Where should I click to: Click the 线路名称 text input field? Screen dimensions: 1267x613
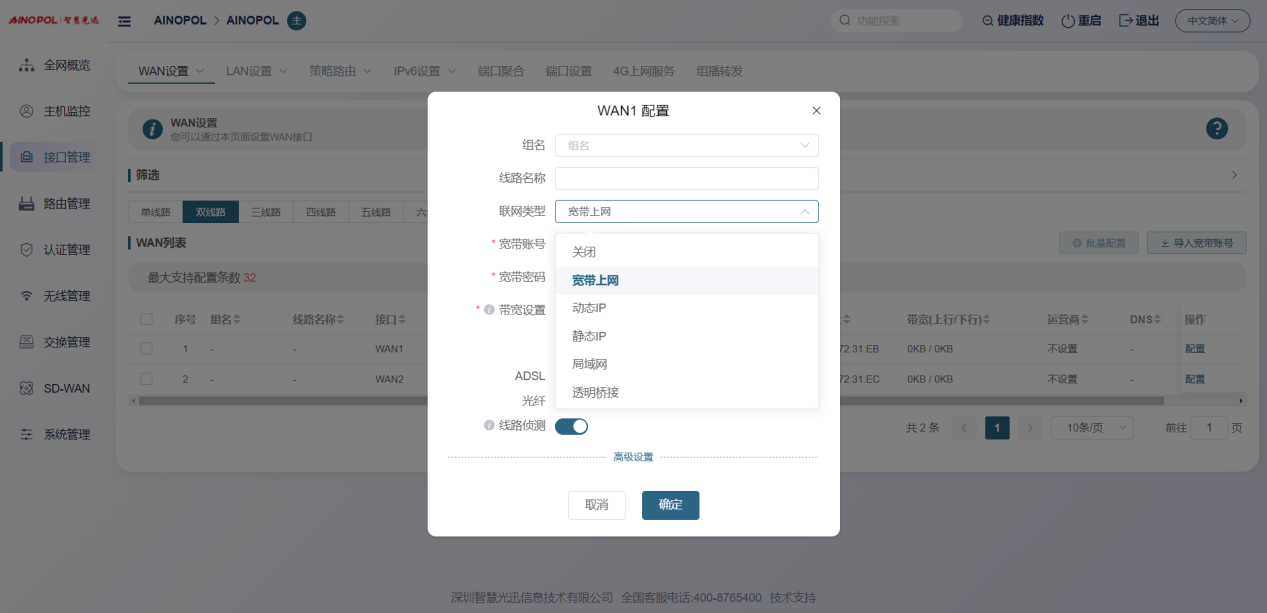coord(686,178)
